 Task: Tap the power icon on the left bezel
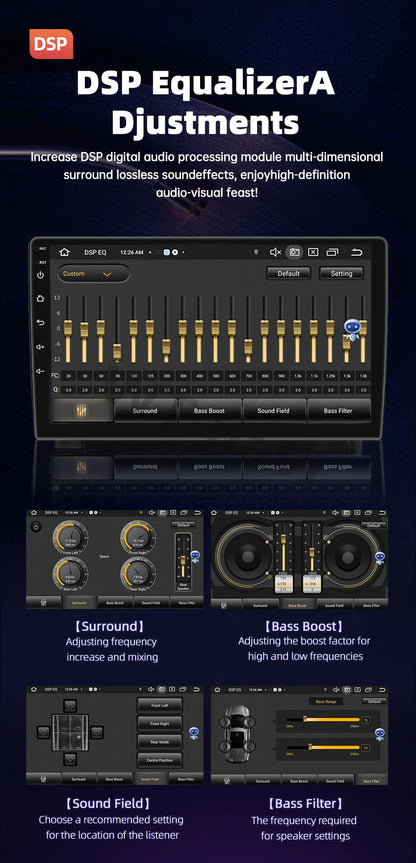click(40, 275)
